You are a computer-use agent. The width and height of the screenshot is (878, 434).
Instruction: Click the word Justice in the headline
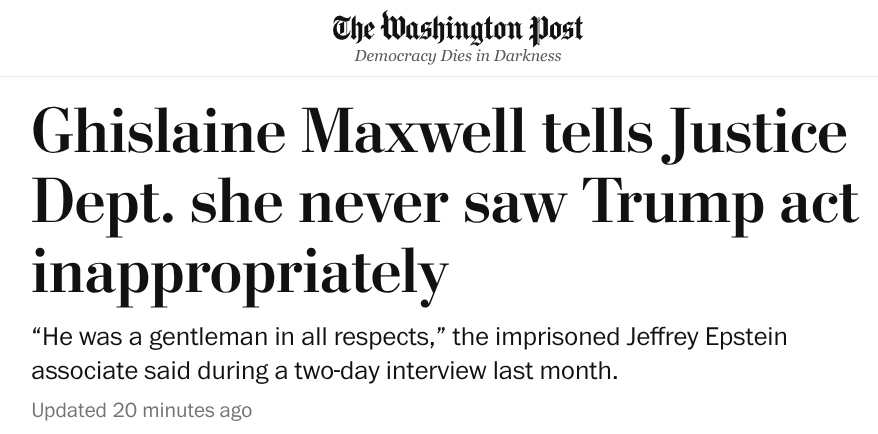pyautogui.click(x=755, y=134)
